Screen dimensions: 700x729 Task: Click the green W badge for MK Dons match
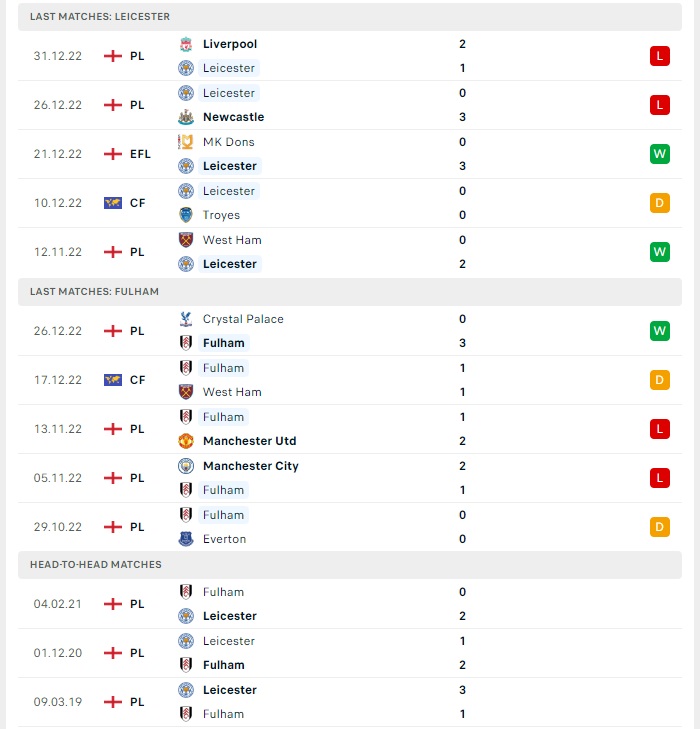point(660,154)
